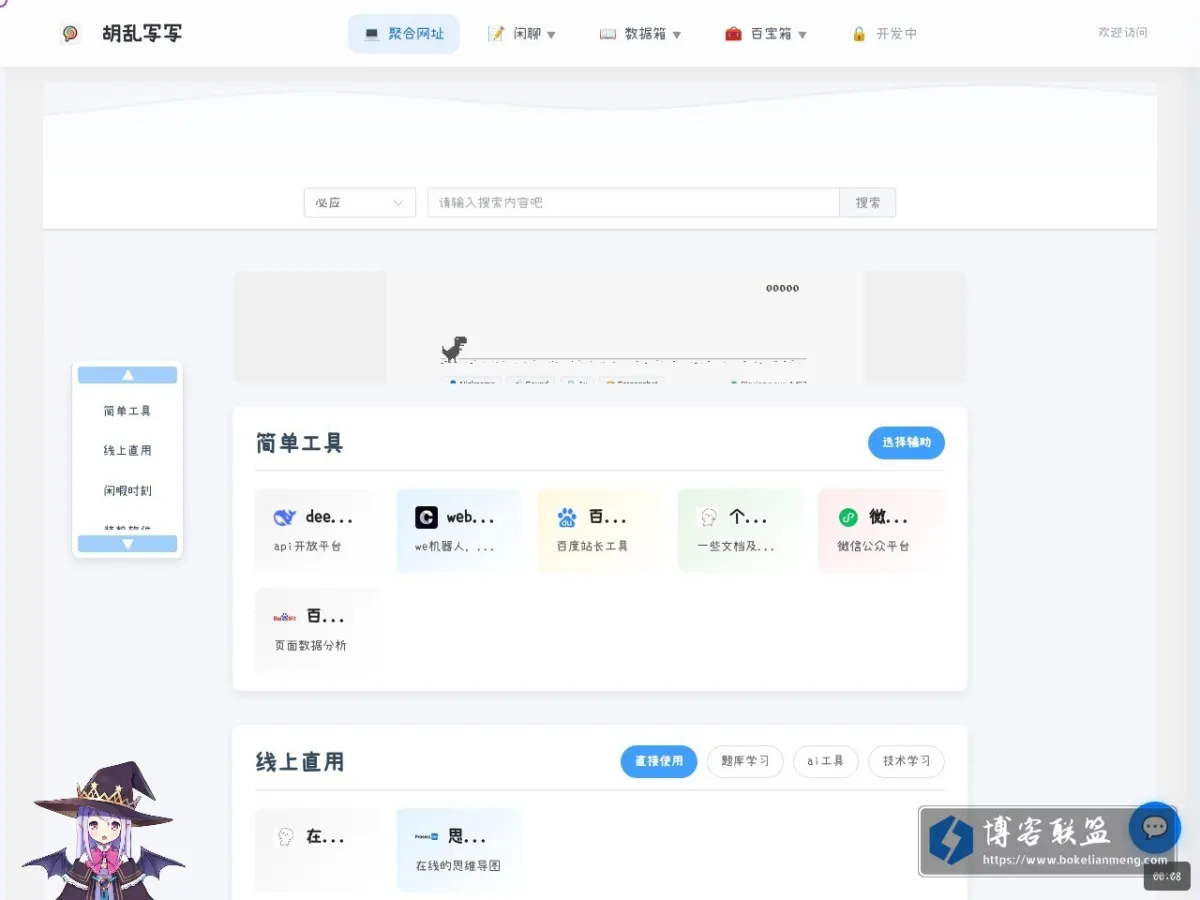Jump to 线上直用 in sidebar menu

pos(127,451)
